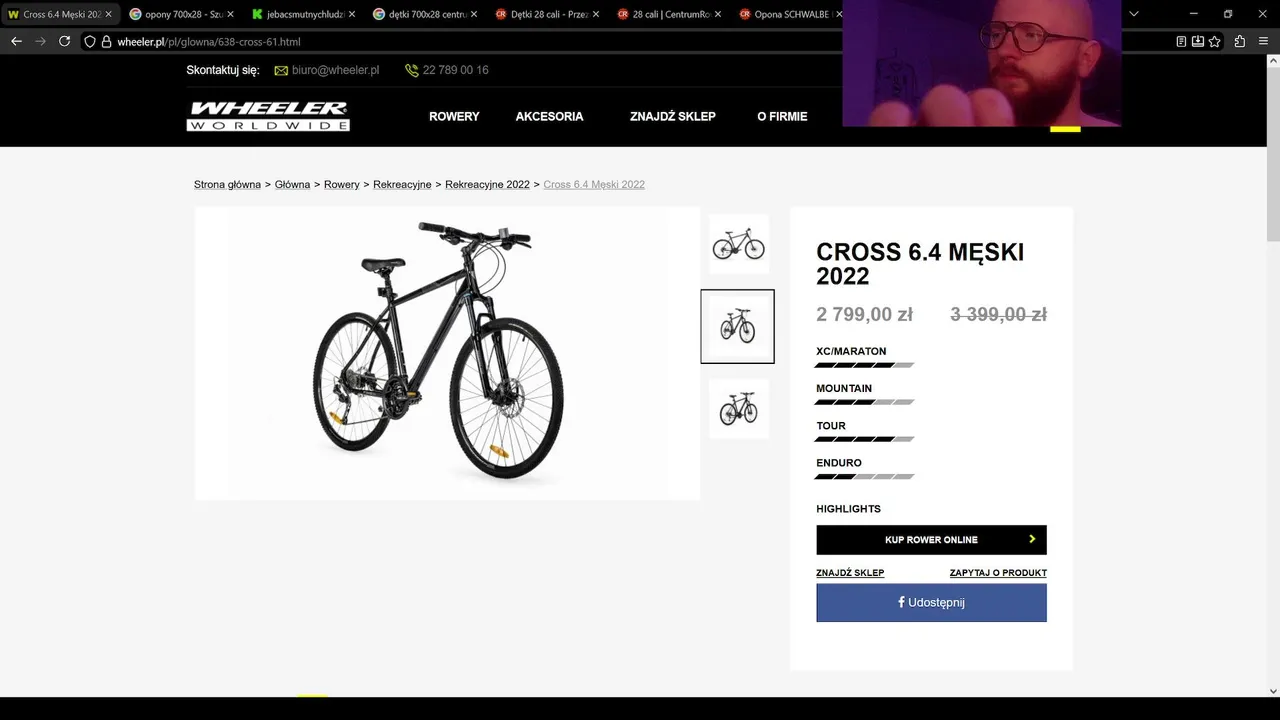
Task: Open the Firefox hamburger menu
Action: pos(1264,41)
